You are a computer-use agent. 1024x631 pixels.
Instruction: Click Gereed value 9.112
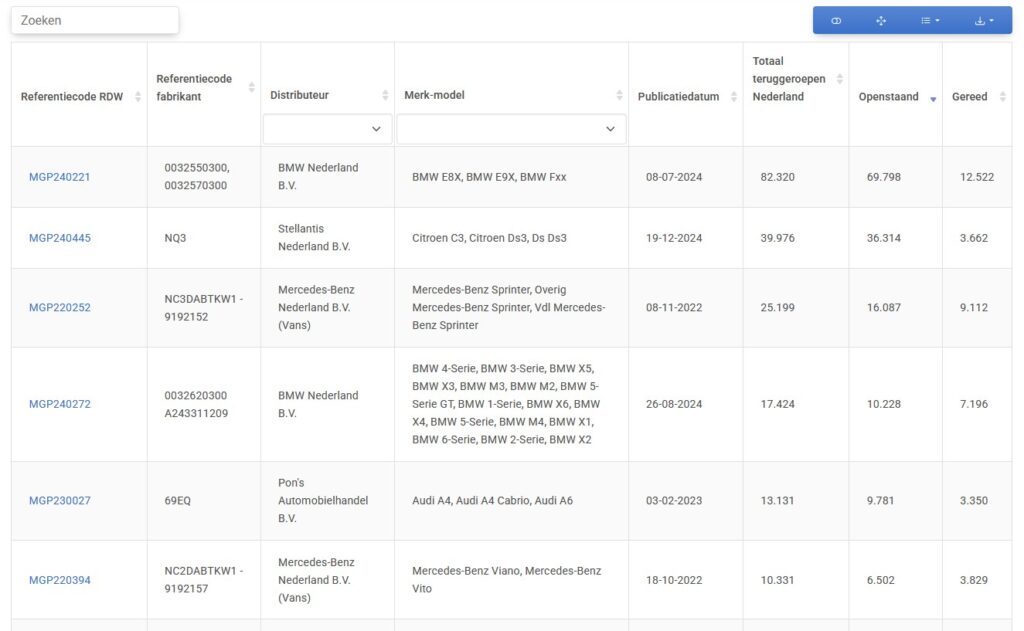[x=974, y=308]
